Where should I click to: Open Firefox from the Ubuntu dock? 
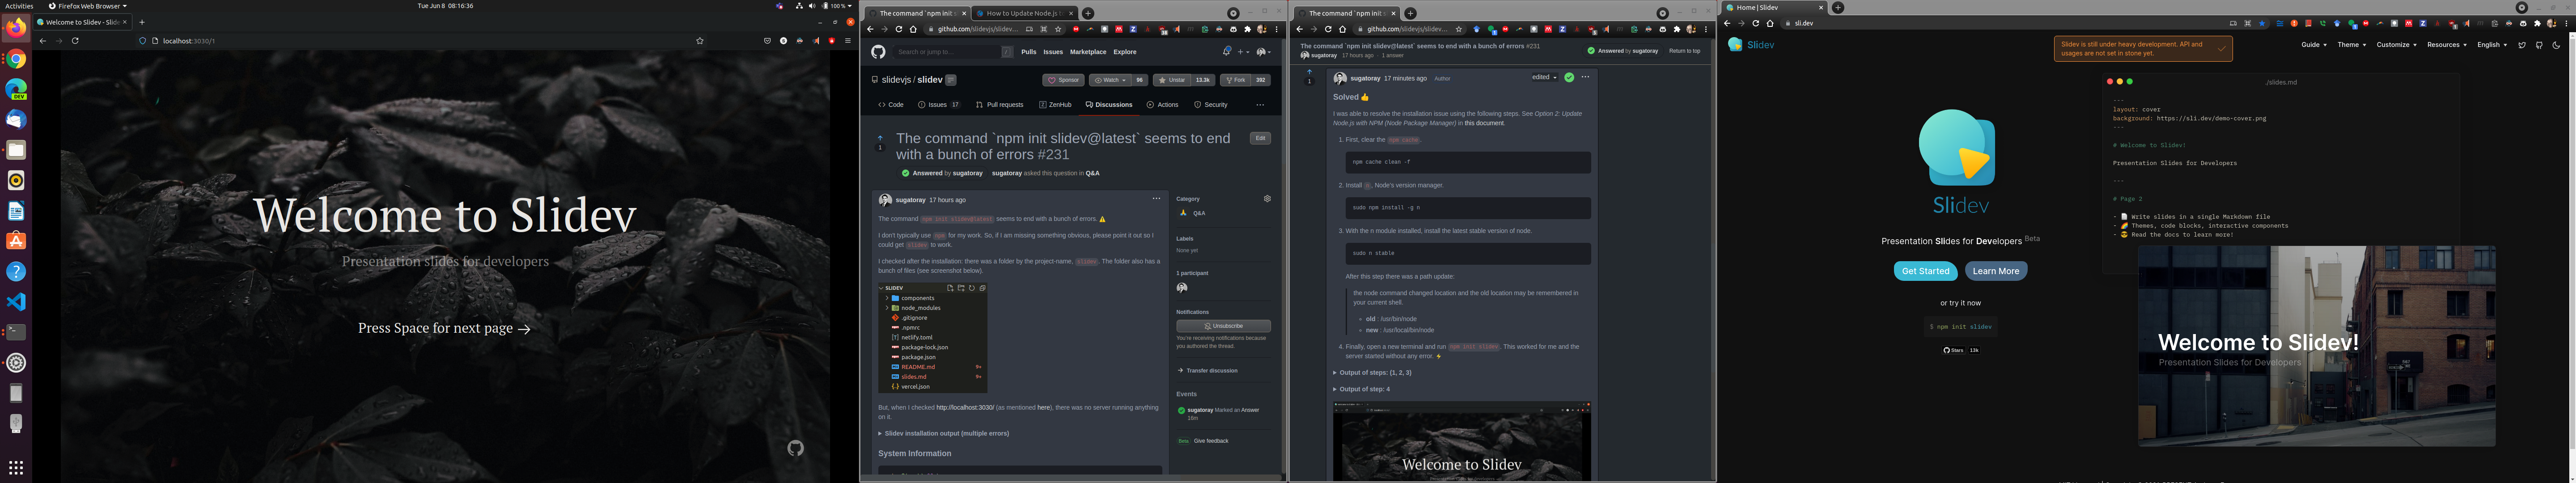click(x=16, y=28)
